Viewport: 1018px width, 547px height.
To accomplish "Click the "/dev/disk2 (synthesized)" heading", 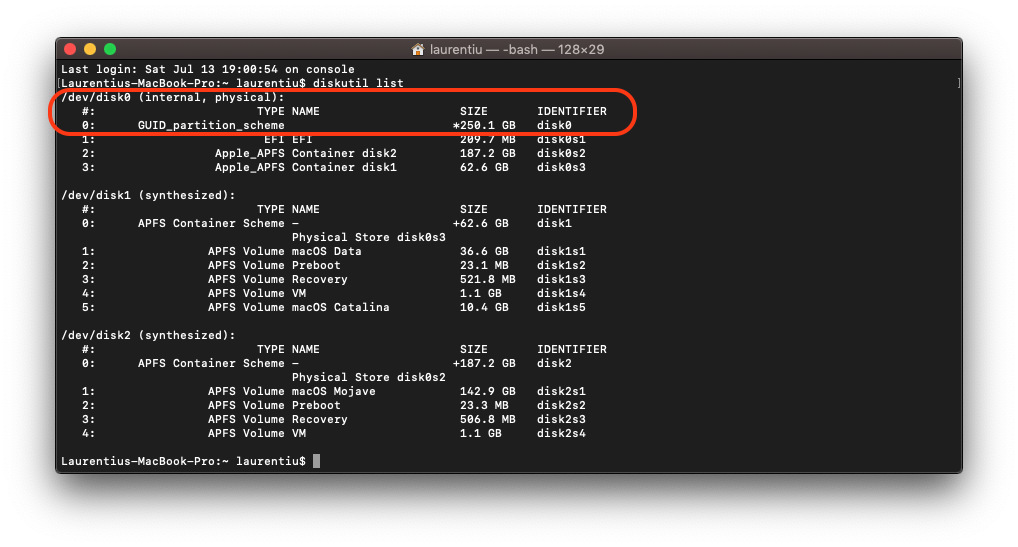I will click(148, 335).
